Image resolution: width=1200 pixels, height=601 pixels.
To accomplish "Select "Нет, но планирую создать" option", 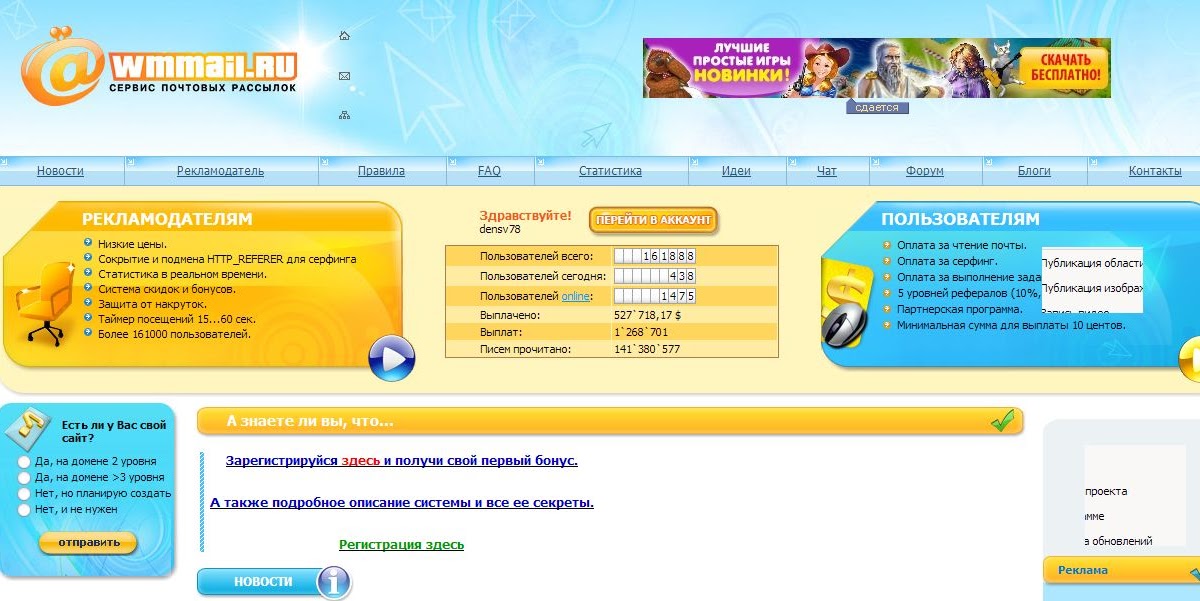I will click(25, 493).
